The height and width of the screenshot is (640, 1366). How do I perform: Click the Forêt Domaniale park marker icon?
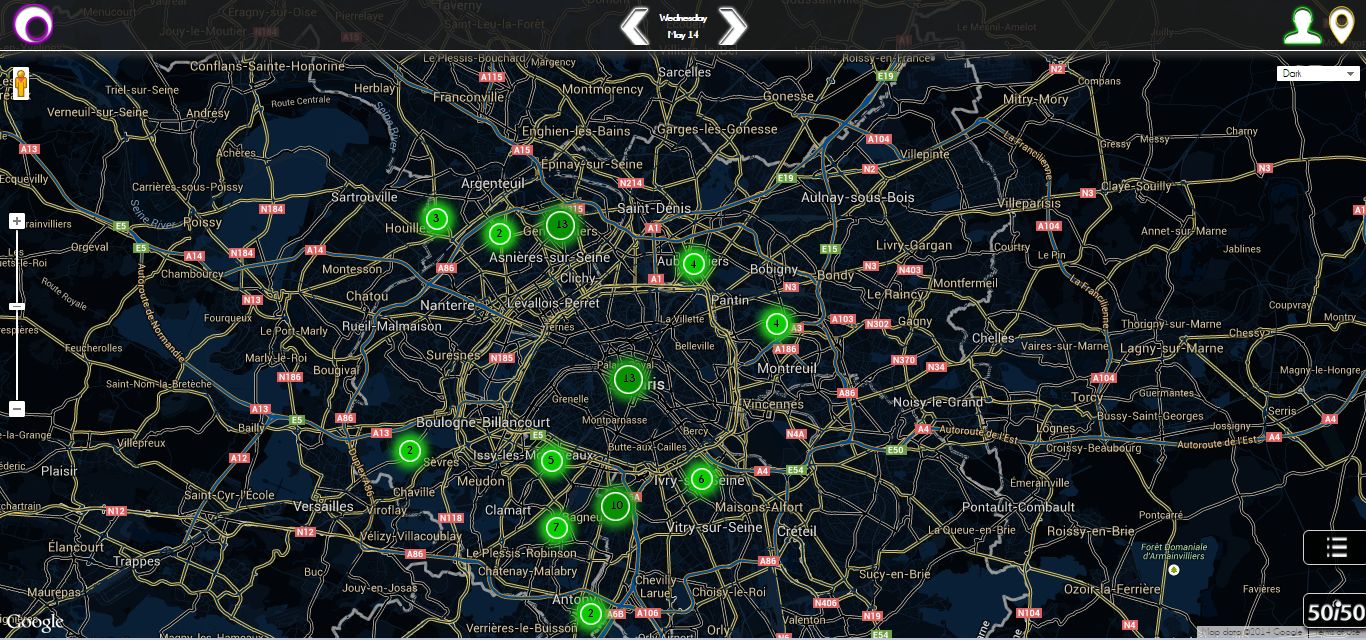[1174, 570]
